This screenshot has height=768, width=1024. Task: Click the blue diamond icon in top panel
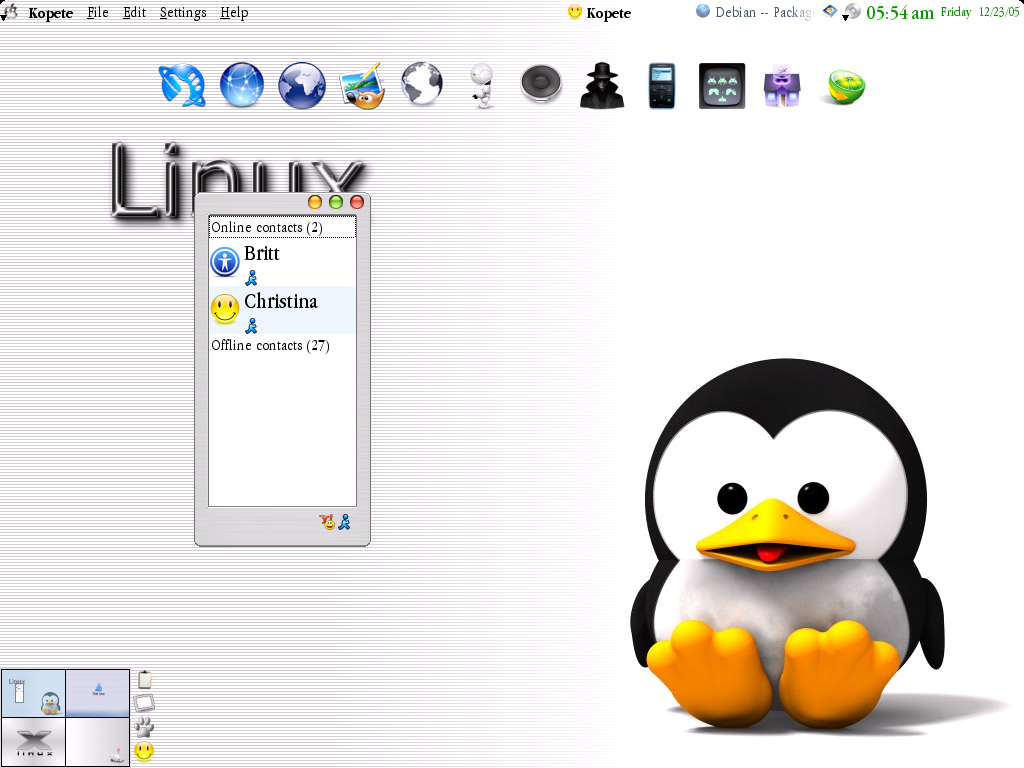(x=829, y=11)
